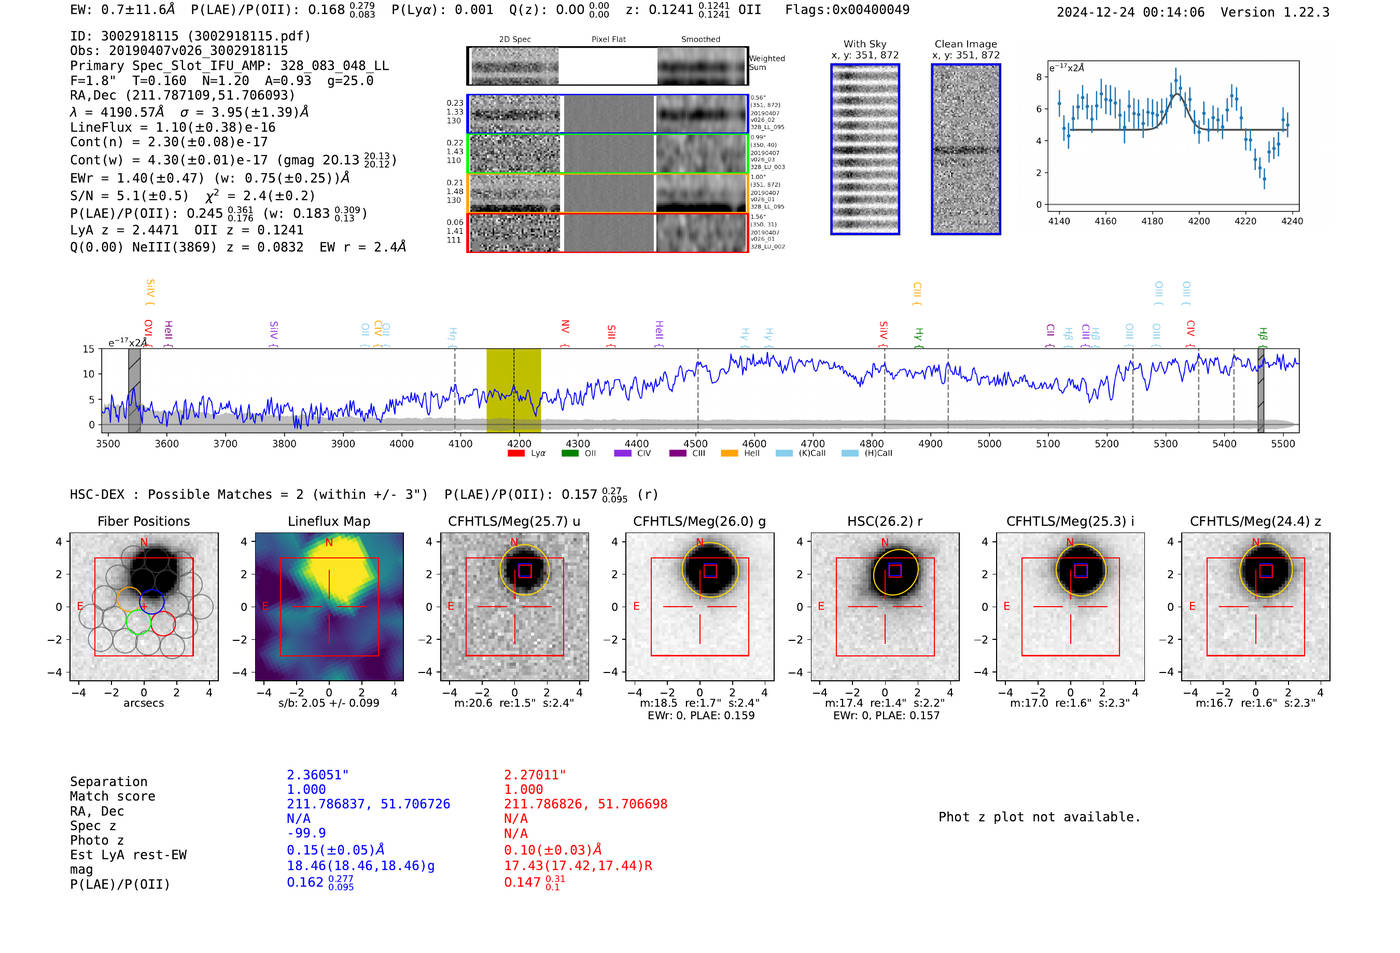Click the orange HeII legend swatch
This screenshot has height=953, width=1400.
tap(730, 454)
